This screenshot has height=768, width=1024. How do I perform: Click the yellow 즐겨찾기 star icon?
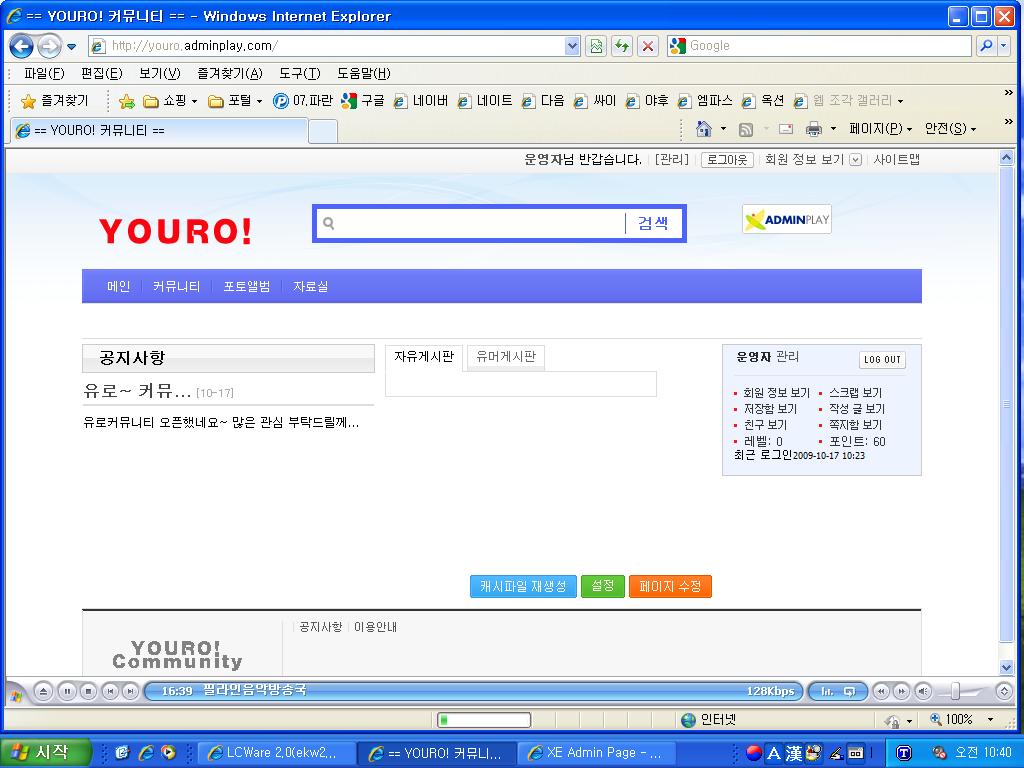pos(27,100)
